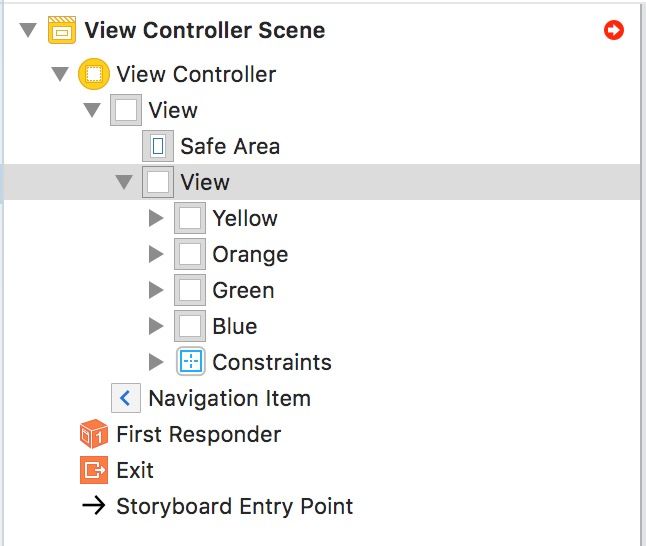Click the Navigation Item back-chevron icon
The width and height of the screenshot is (646, 546).
click(x=126, y=398)
